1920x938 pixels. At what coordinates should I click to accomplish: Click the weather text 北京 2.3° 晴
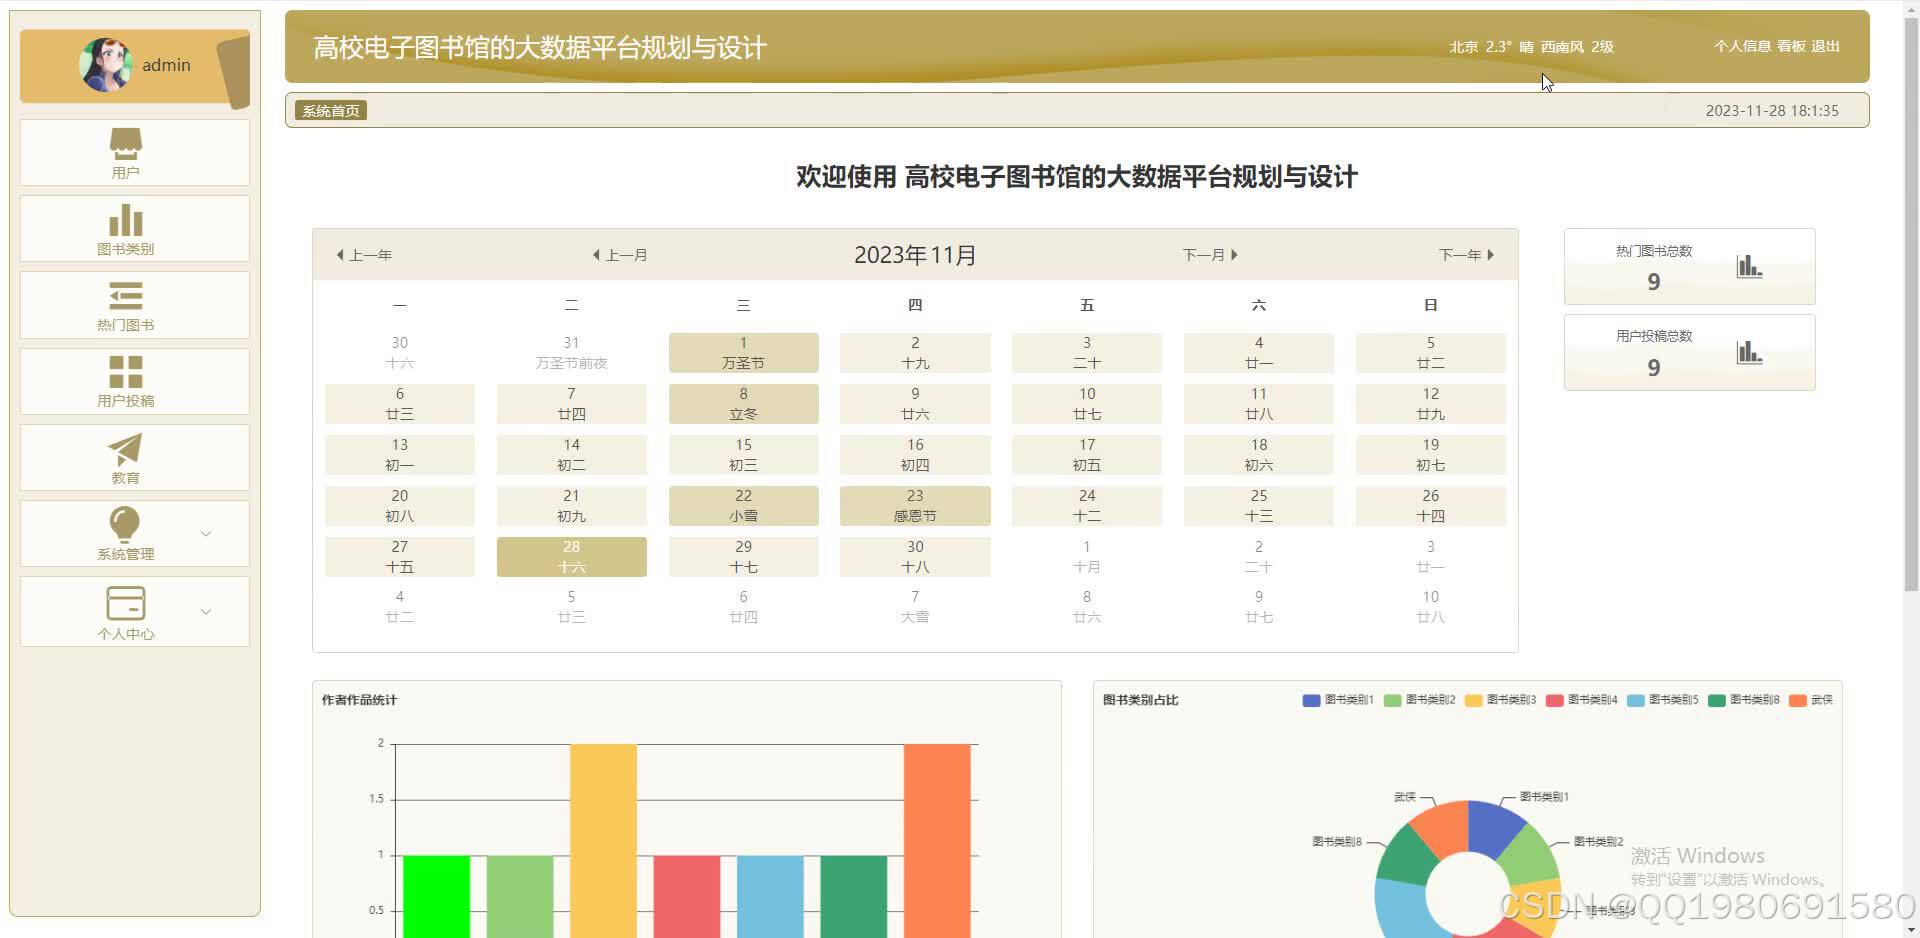pyautogui.click(x=1491, y=47)
